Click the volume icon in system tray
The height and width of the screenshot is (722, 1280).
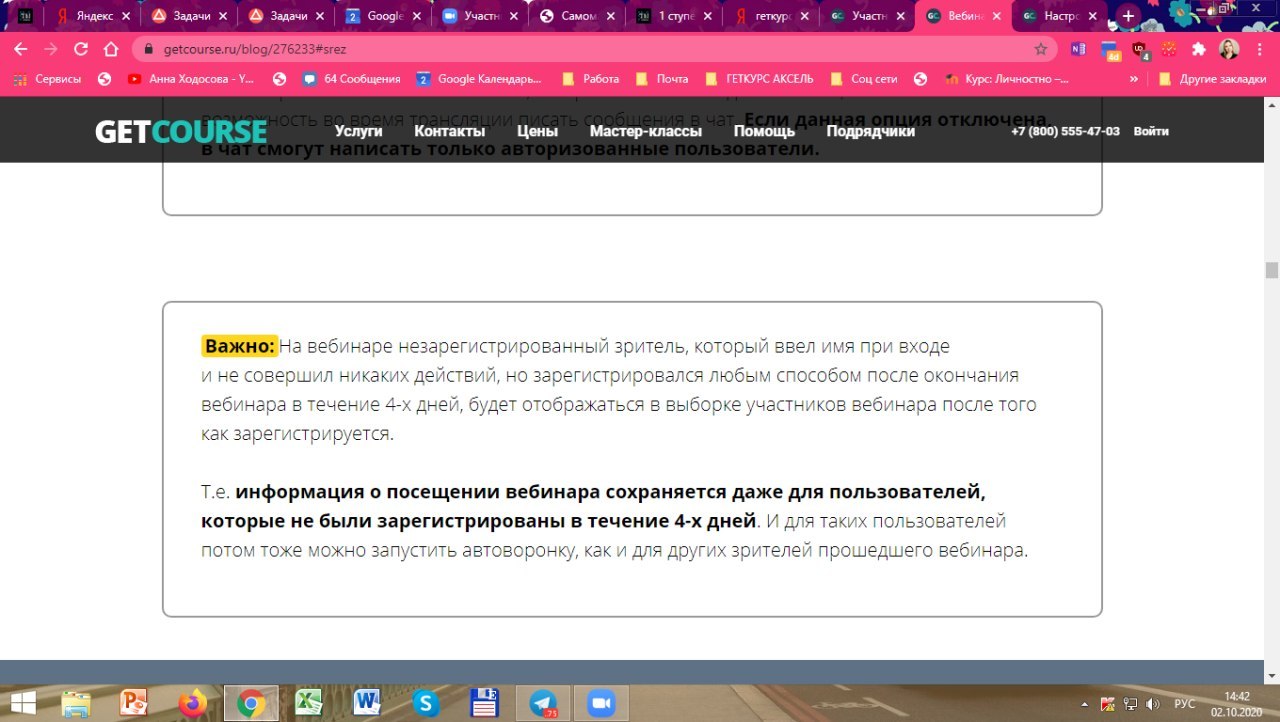(x=1151, y=703)
